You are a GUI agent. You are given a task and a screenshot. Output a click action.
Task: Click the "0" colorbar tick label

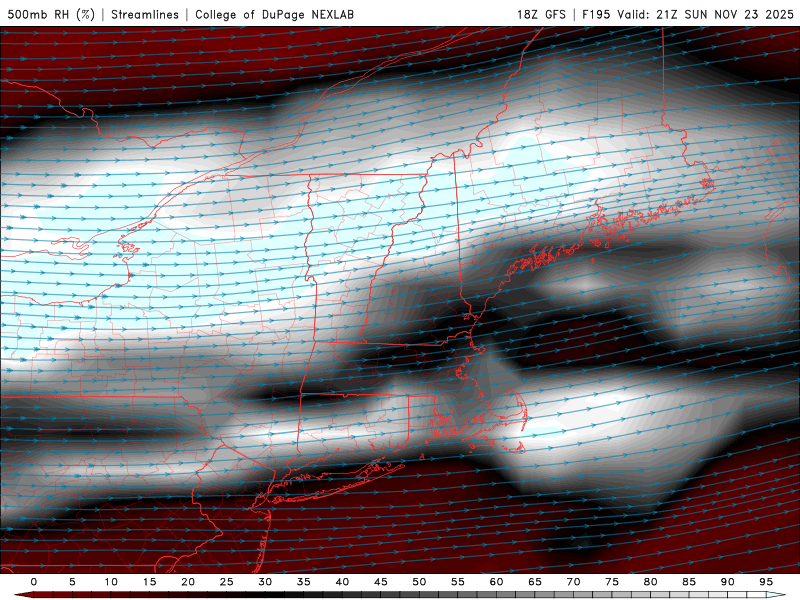(x=34, y=582)
